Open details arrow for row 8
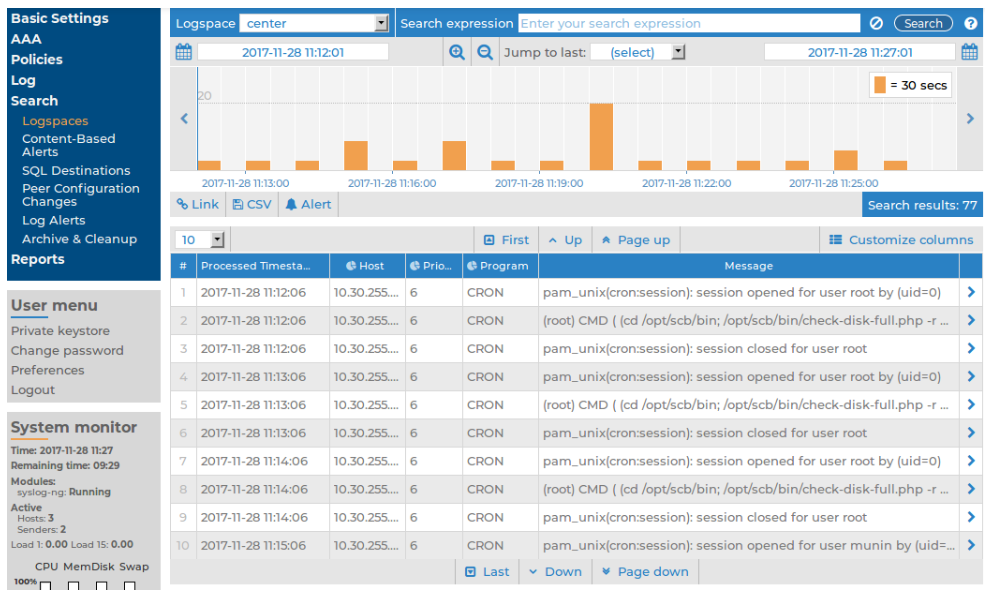Screen dimensions: 988x593 (971, 488)
